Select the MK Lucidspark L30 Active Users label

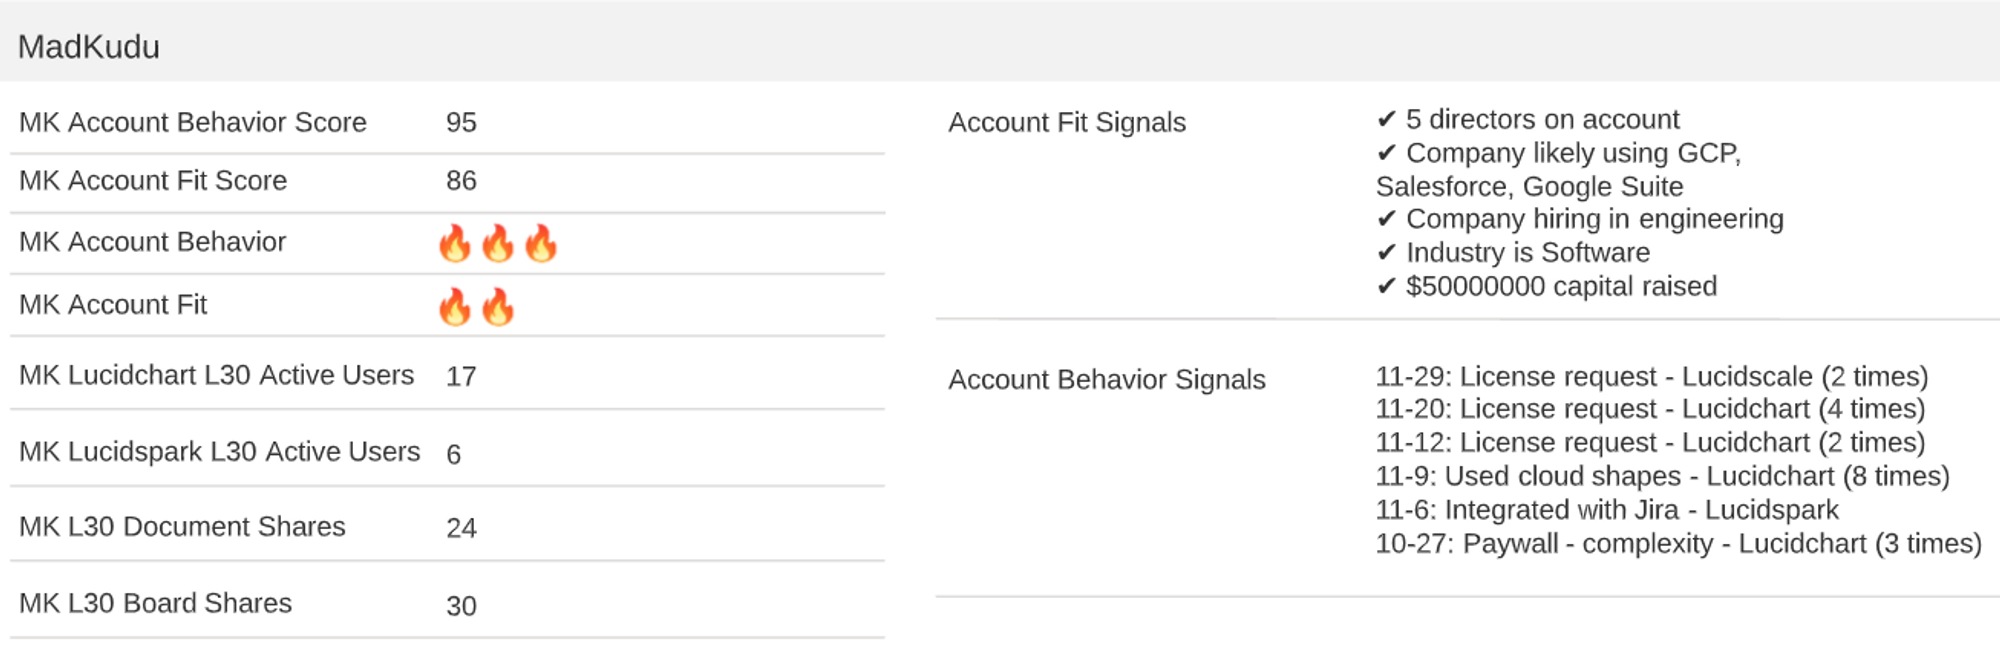(219, 452)
